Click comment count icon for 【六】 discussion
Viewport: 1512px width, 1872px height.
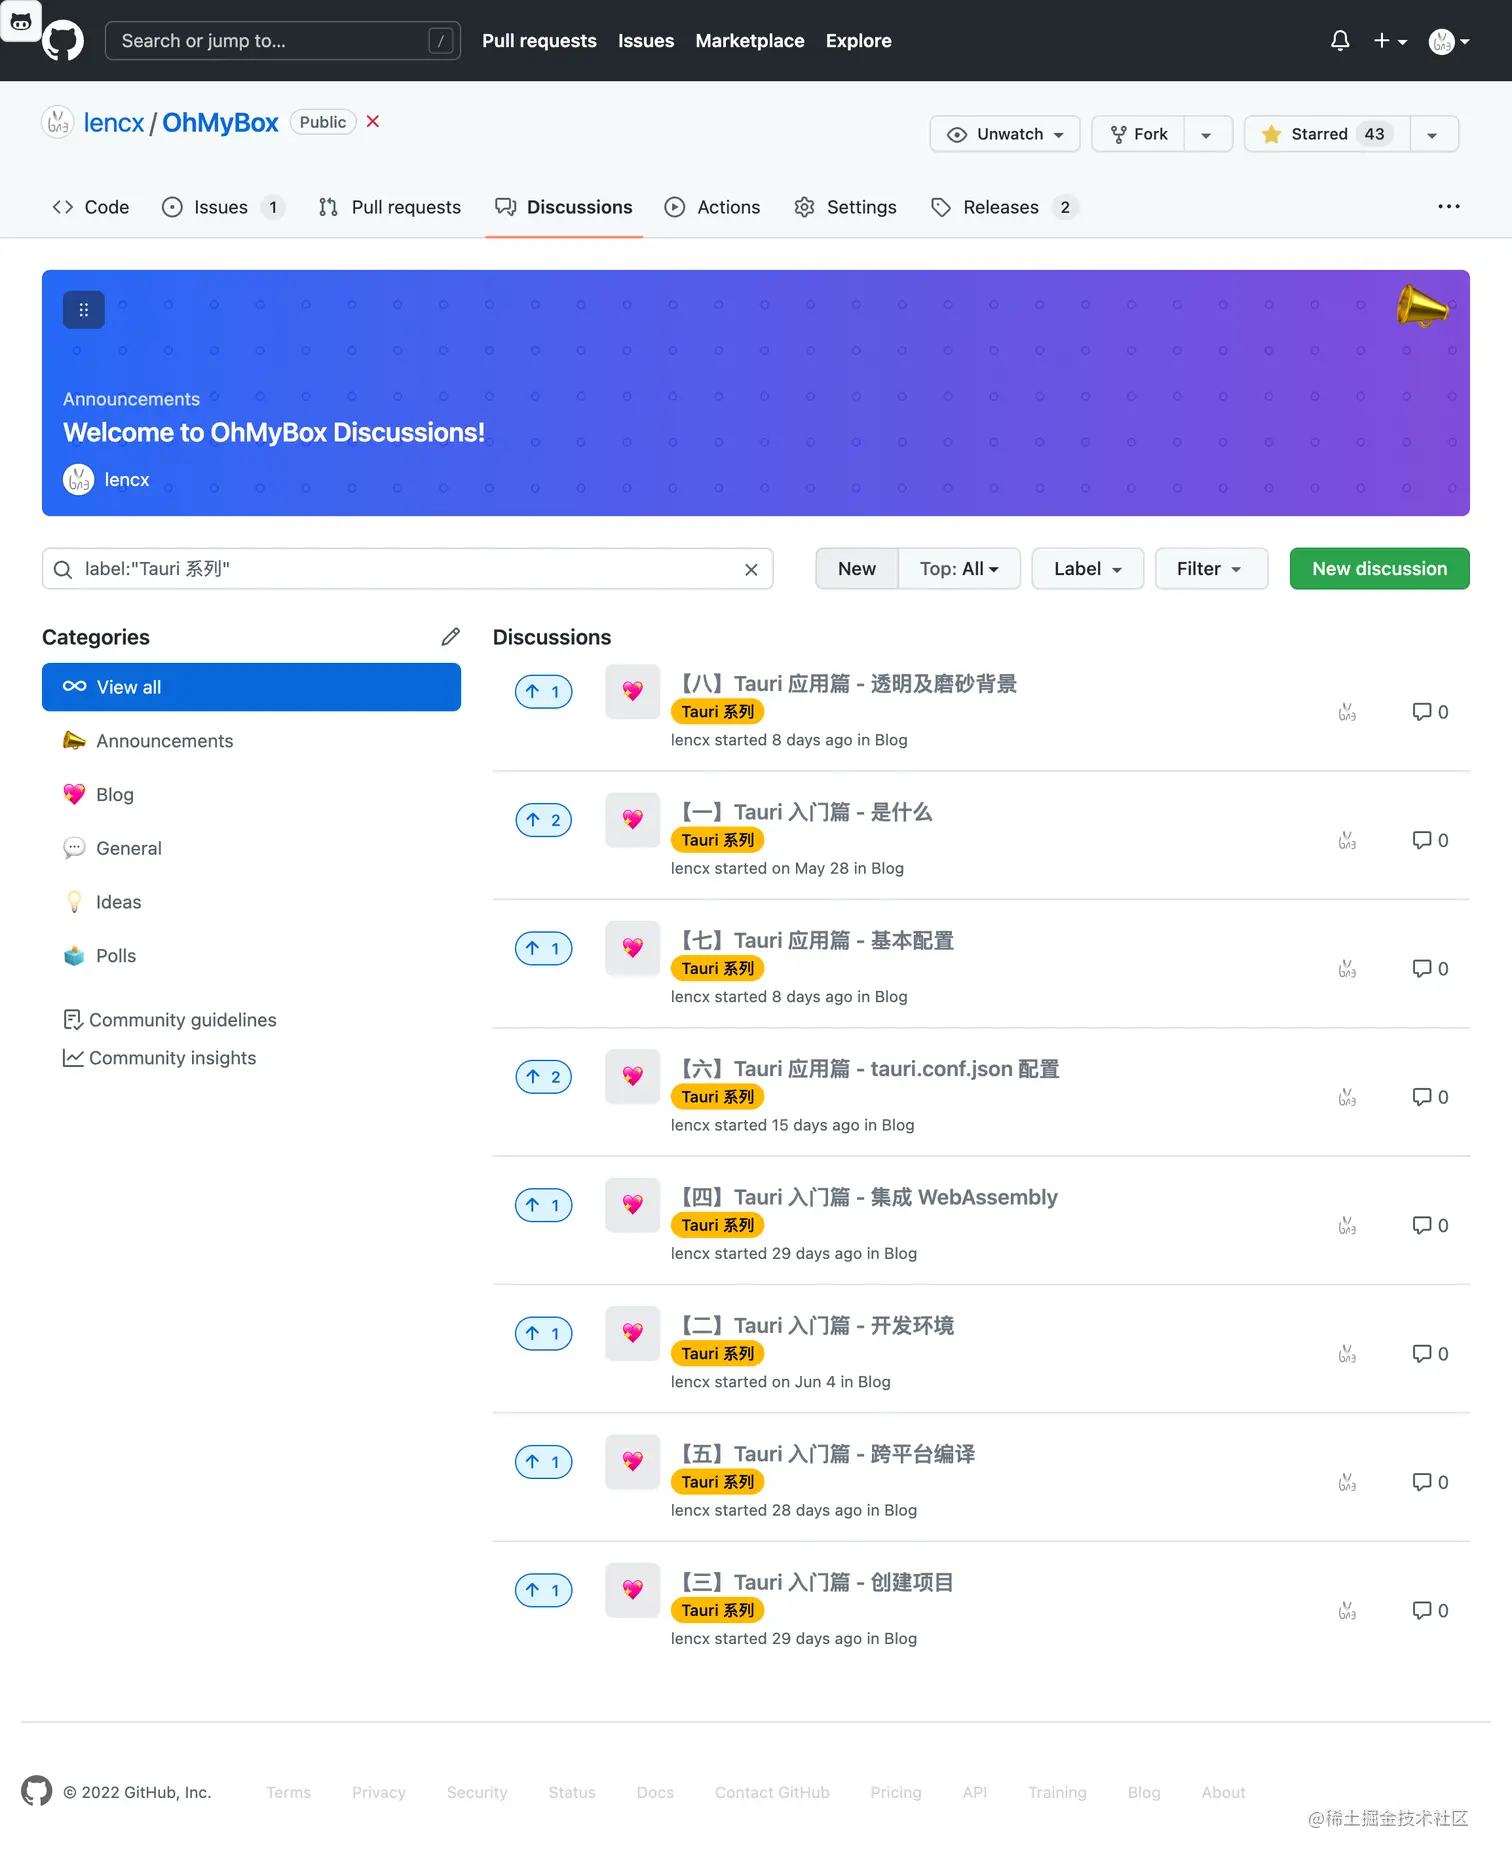1430,1097
